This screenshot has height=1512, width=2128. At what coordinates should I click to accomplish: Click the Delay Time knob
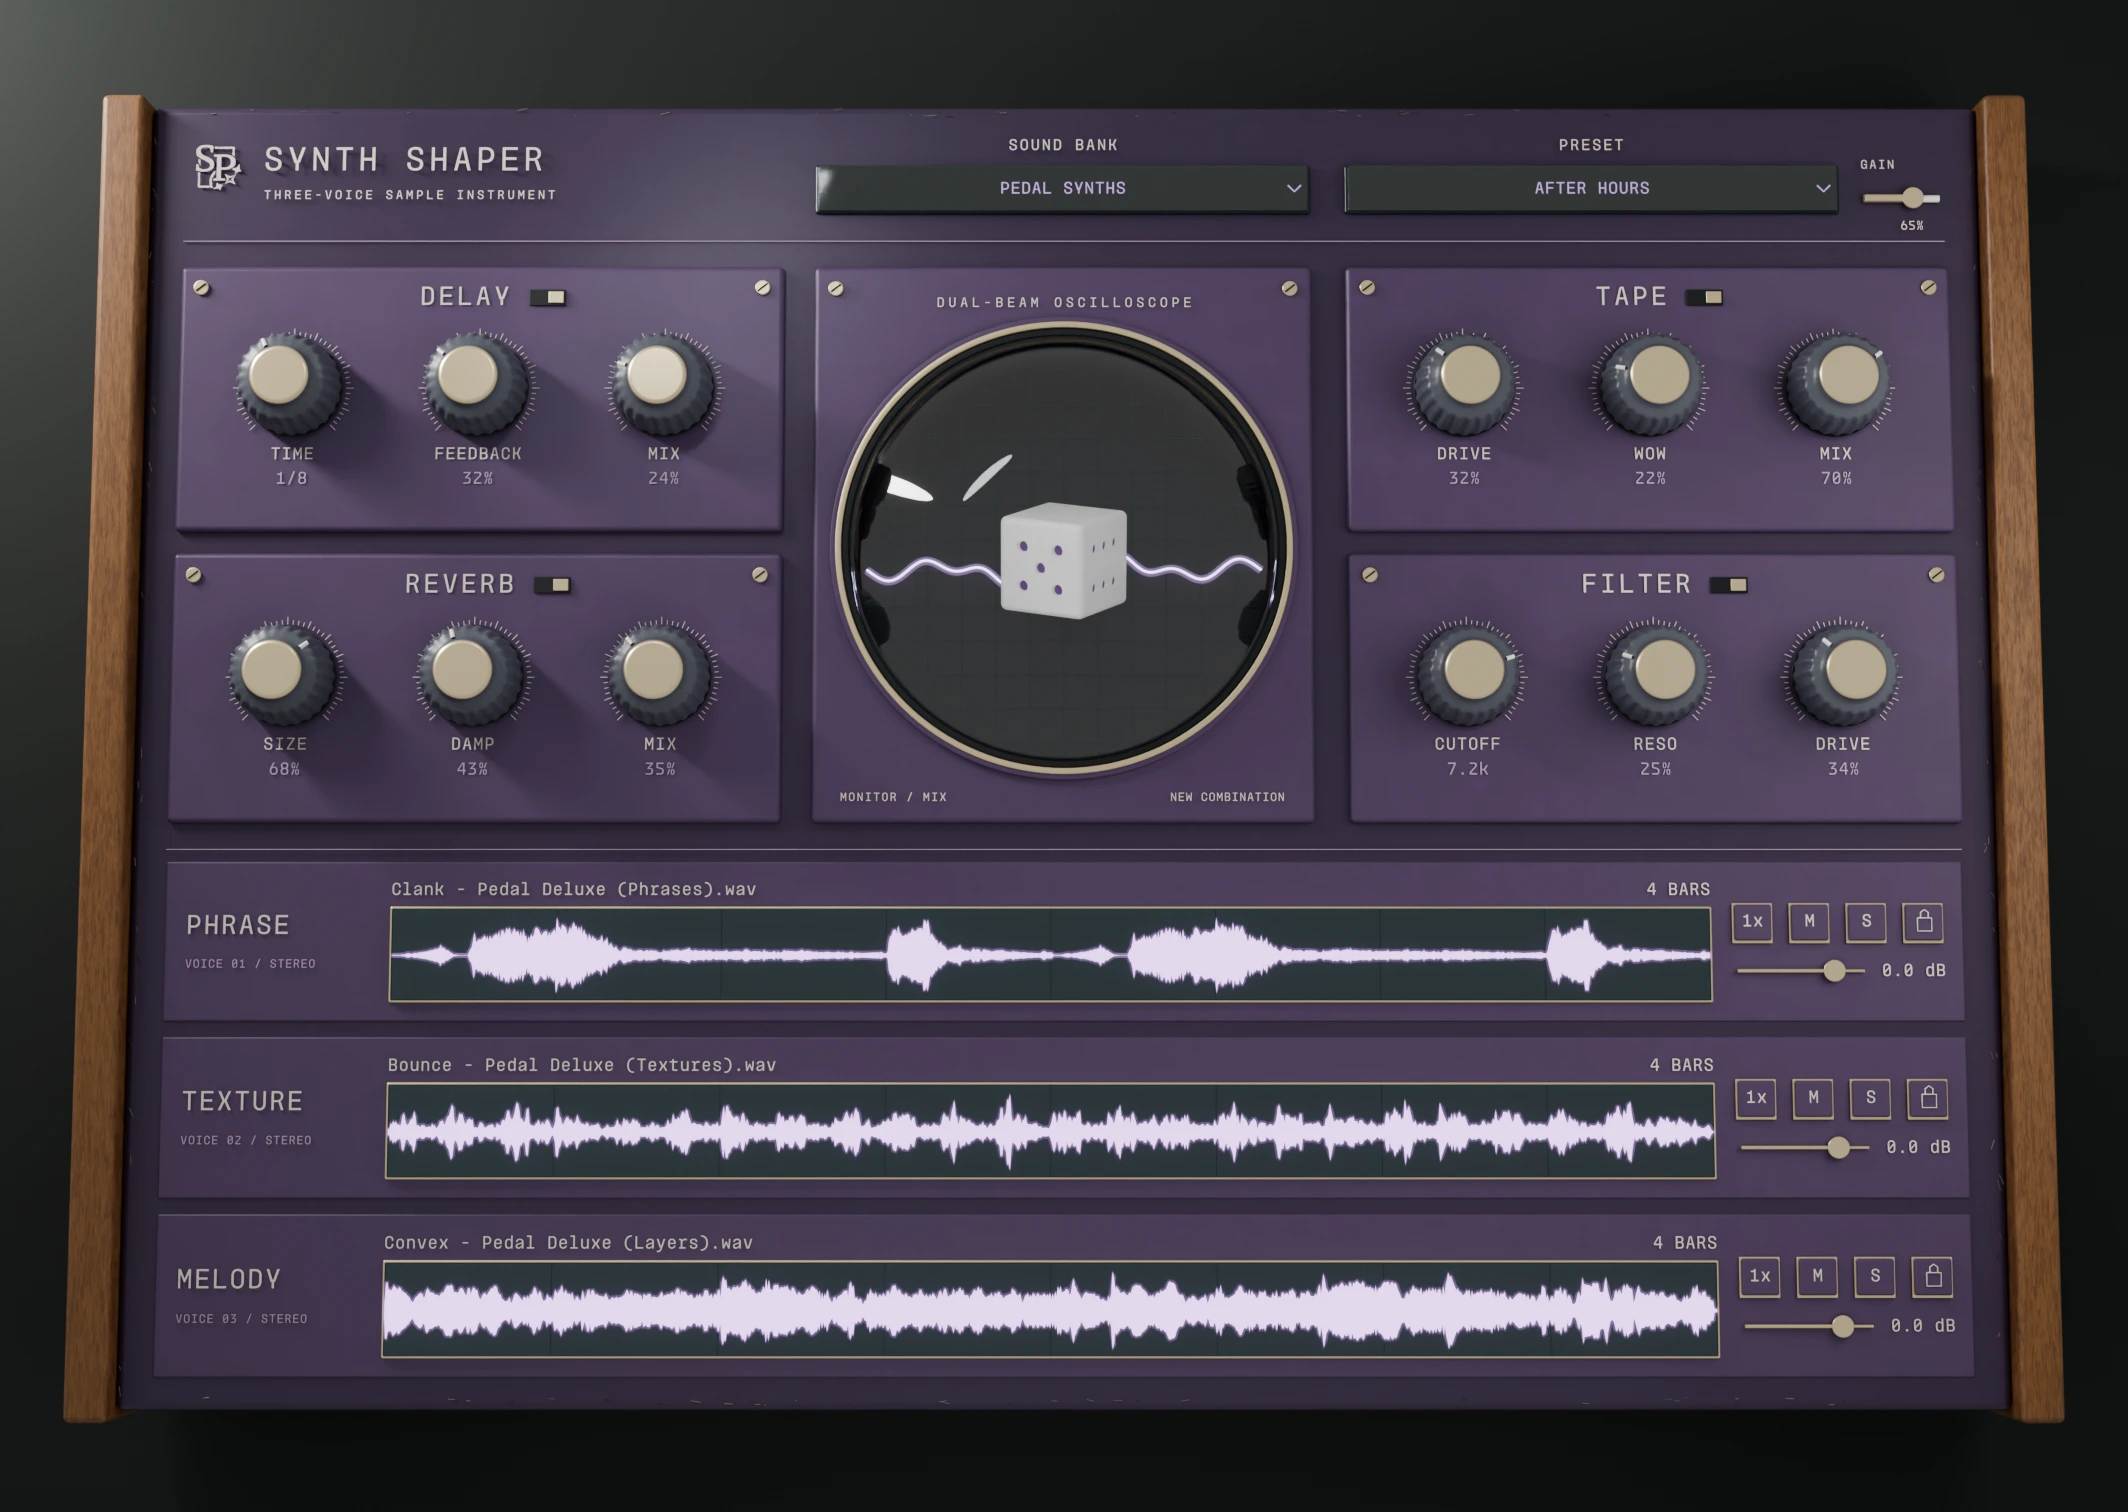(x=289, y=383)
